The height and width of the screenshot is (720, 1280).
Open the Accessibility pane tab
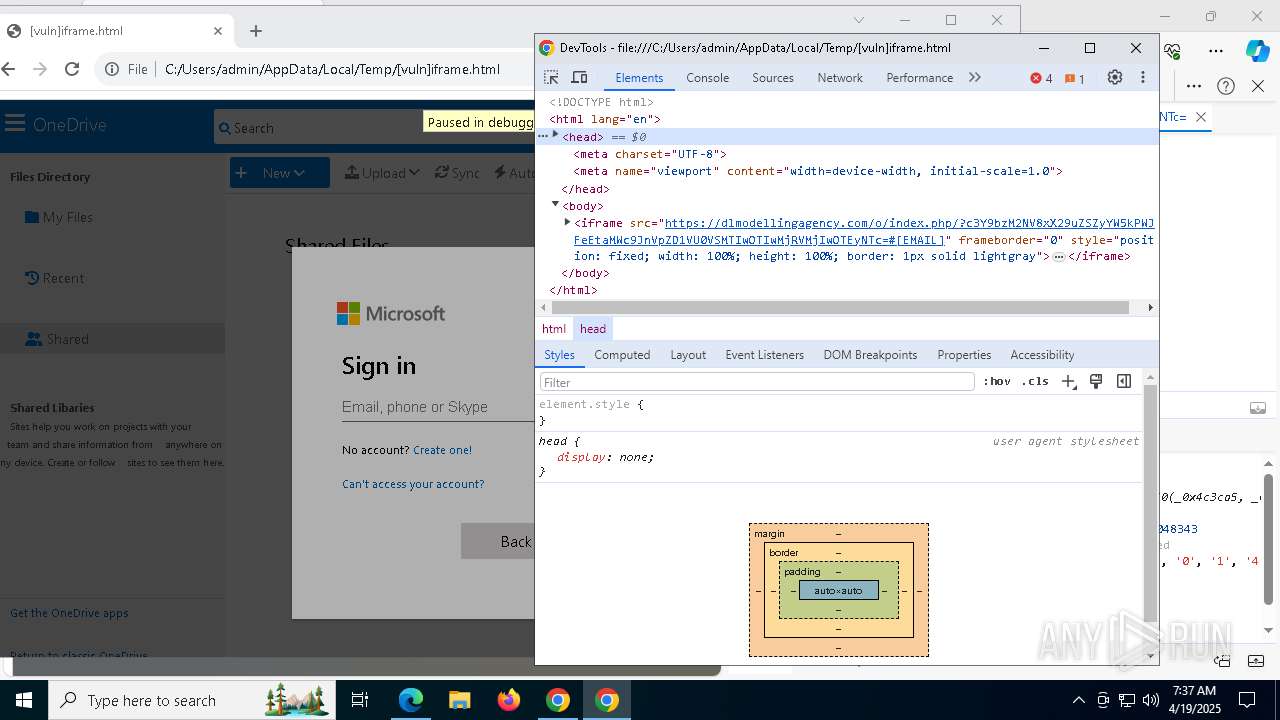coord(1042,355)
